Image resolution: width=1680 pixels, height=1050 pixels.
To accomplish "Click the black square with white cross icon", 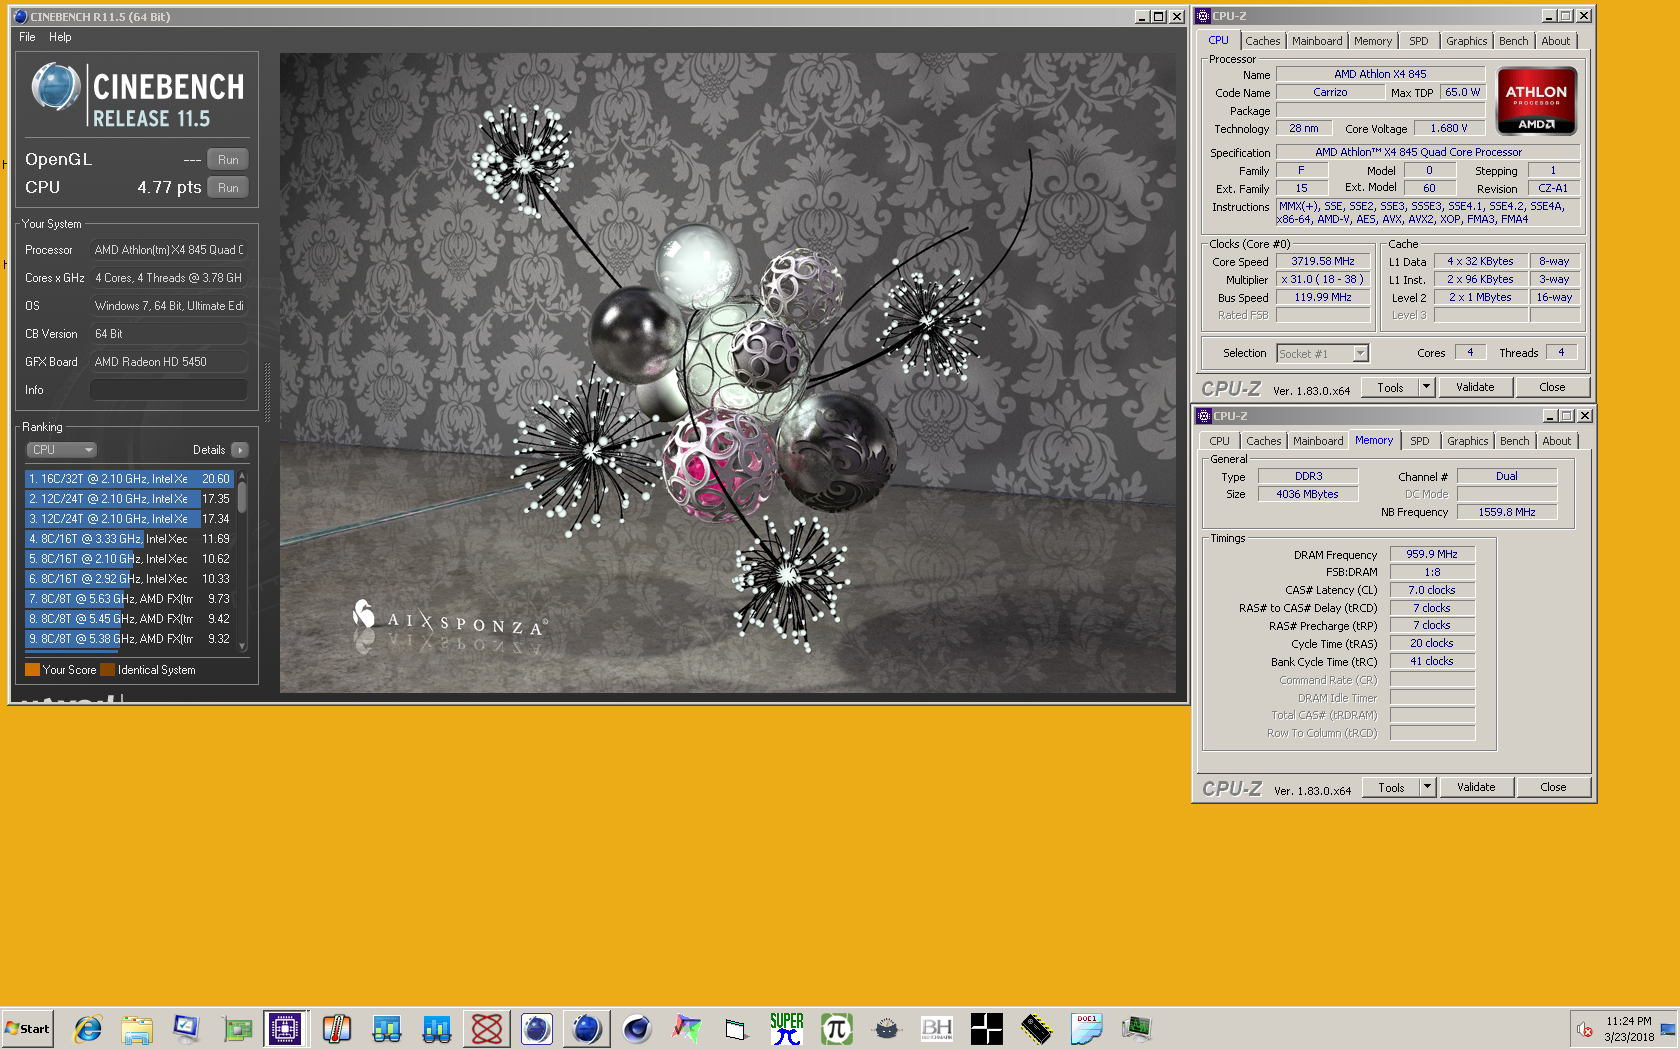I will click(986, 1028).
